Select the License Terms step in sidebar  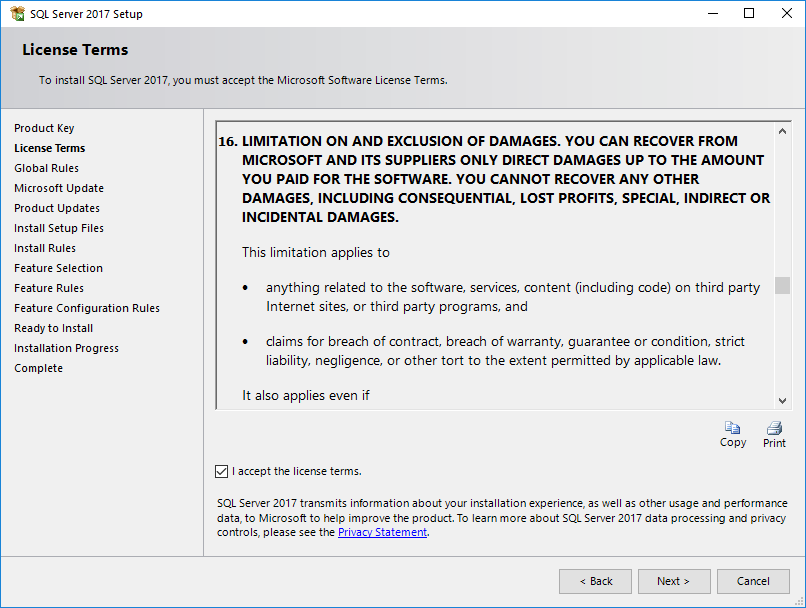49,148
